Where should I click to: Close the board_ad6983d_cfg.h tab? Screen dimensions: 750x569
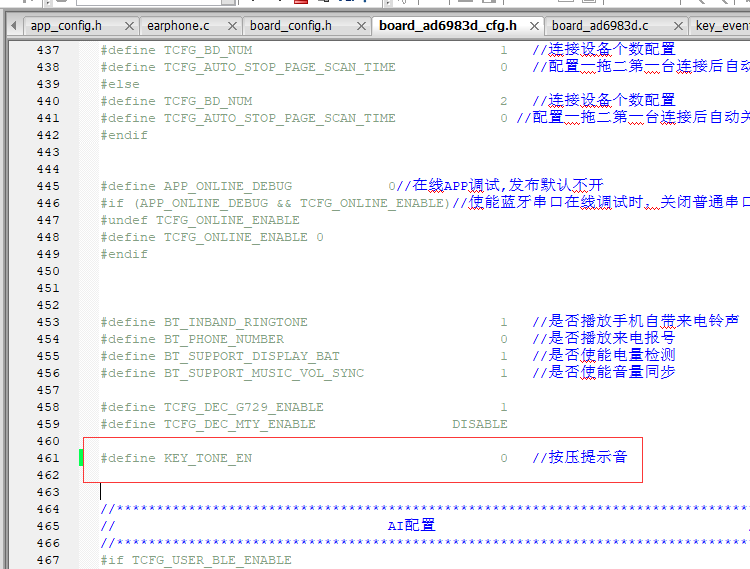point(534,26)
